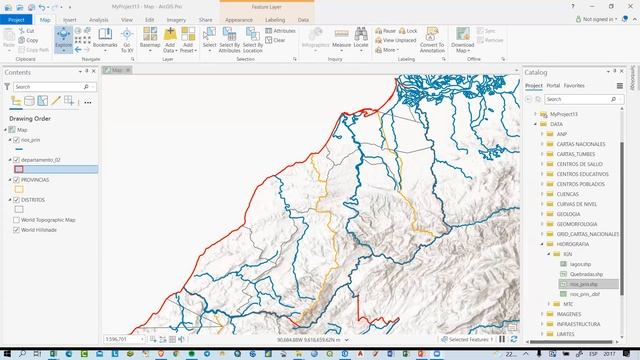
Task: Open the Basemap gallery
Action: tap(150, 40)
